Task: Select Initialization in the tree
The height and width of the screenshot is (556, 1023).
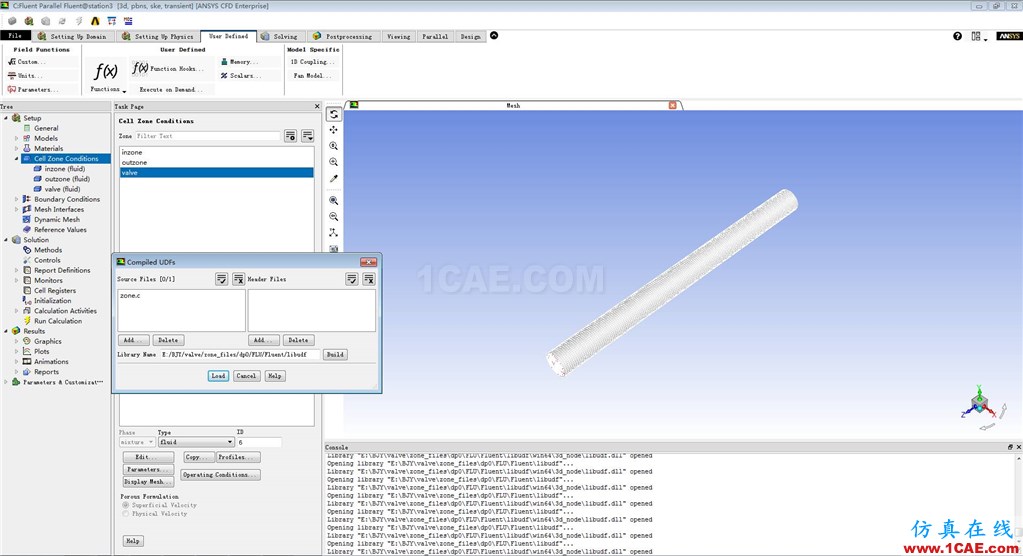Action: click(x=53, y=301)
